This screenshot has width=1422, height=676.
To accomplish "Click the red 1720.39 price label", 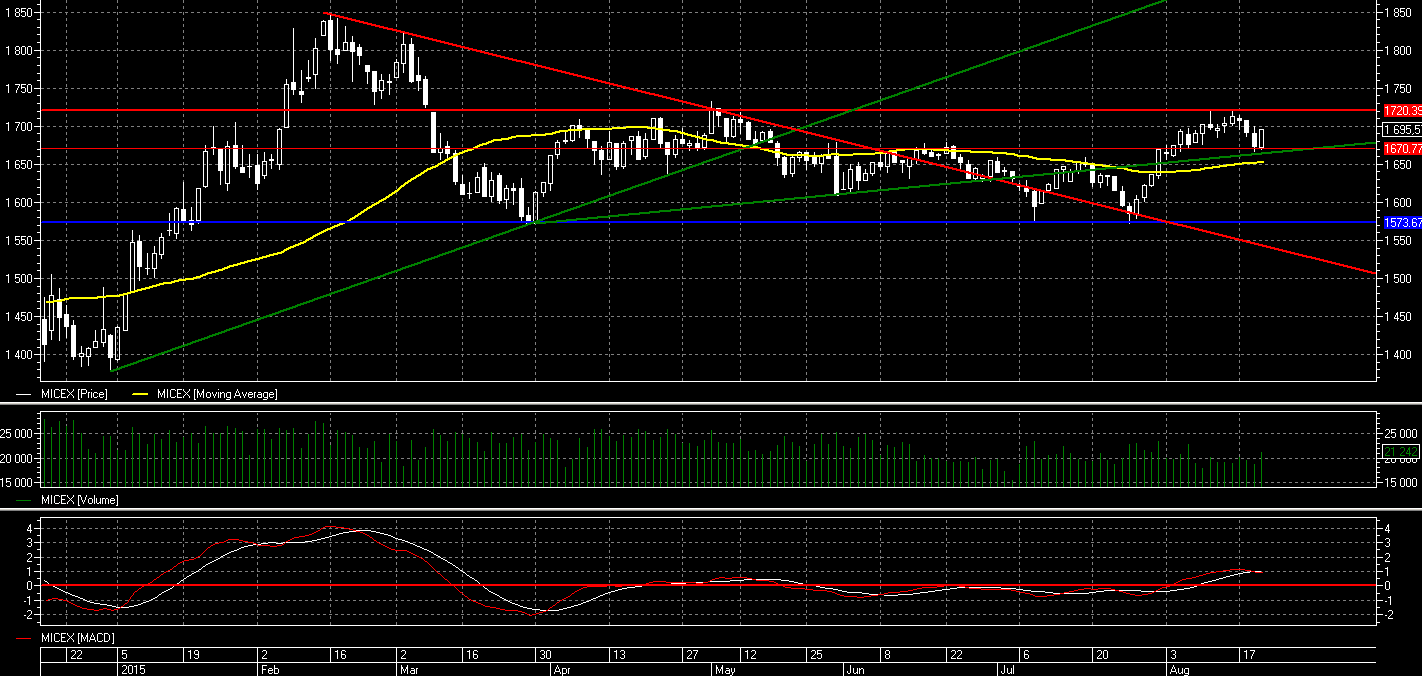I will [1401, 110].
